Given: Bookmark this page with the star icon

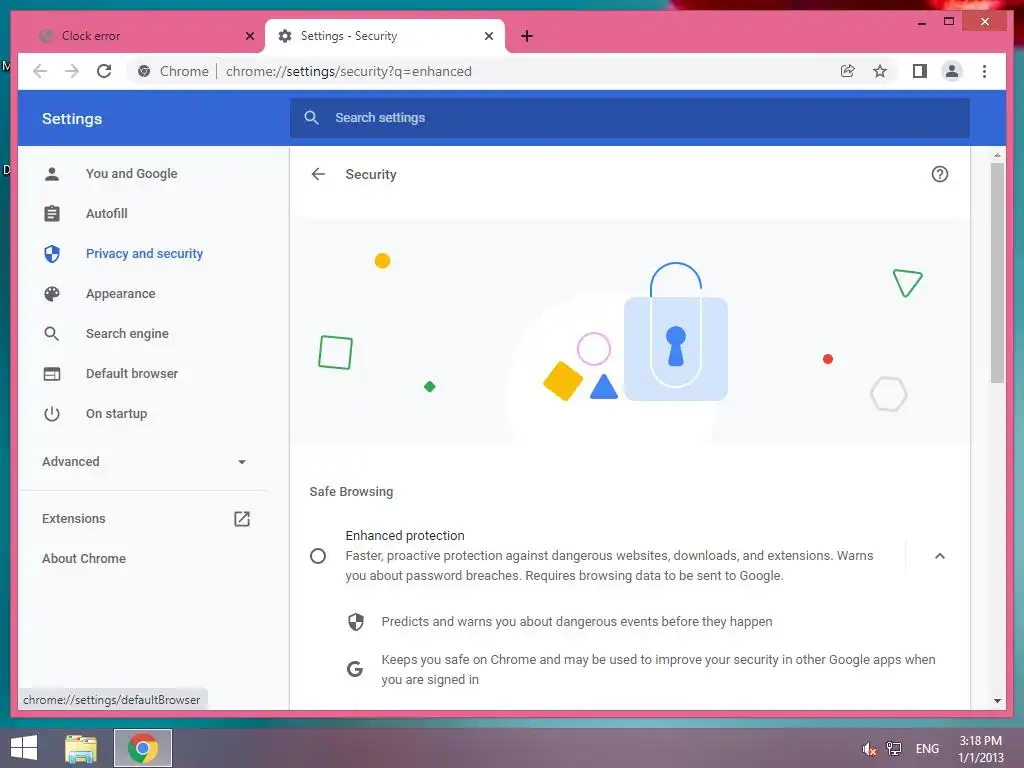Looking at the screenshot, I should tap(880, 71).
